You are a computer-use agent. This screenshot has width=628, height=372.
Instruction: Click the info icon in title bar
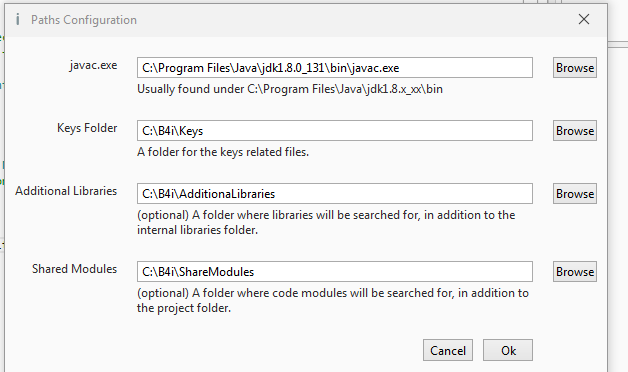[18, 19]
